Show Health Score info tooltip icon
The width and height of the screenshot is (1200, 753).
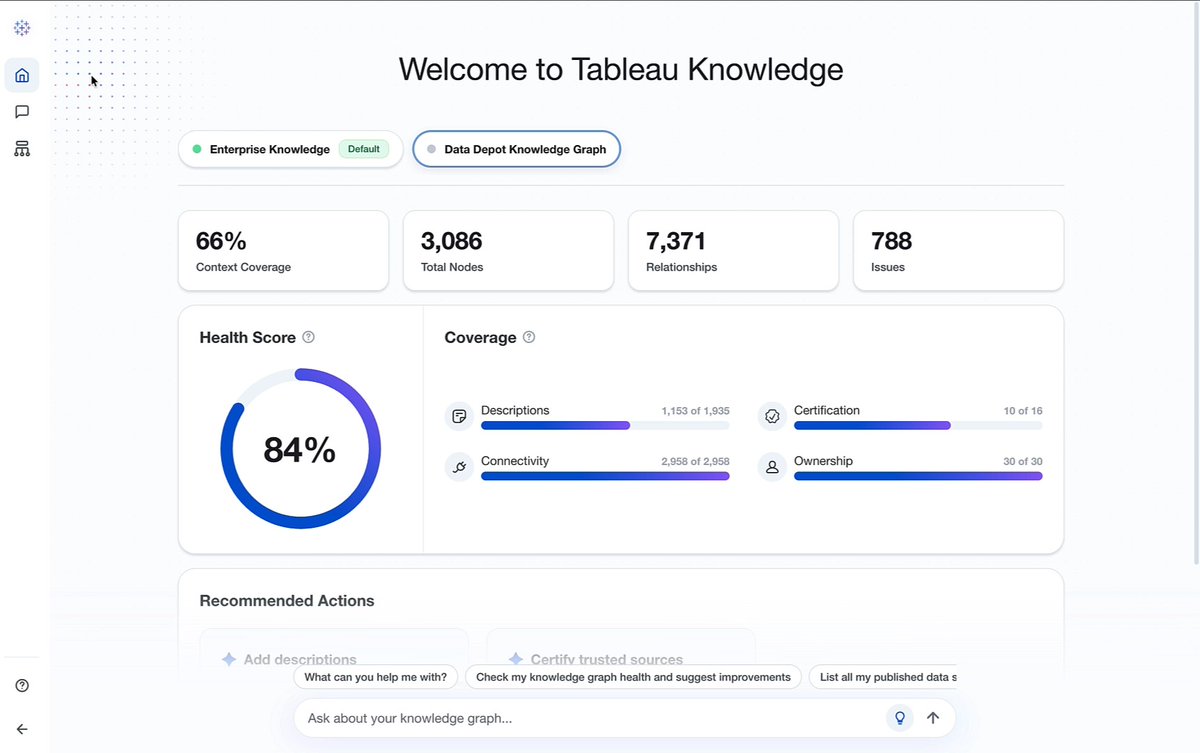pyautogui.click(x=308, y=337)
